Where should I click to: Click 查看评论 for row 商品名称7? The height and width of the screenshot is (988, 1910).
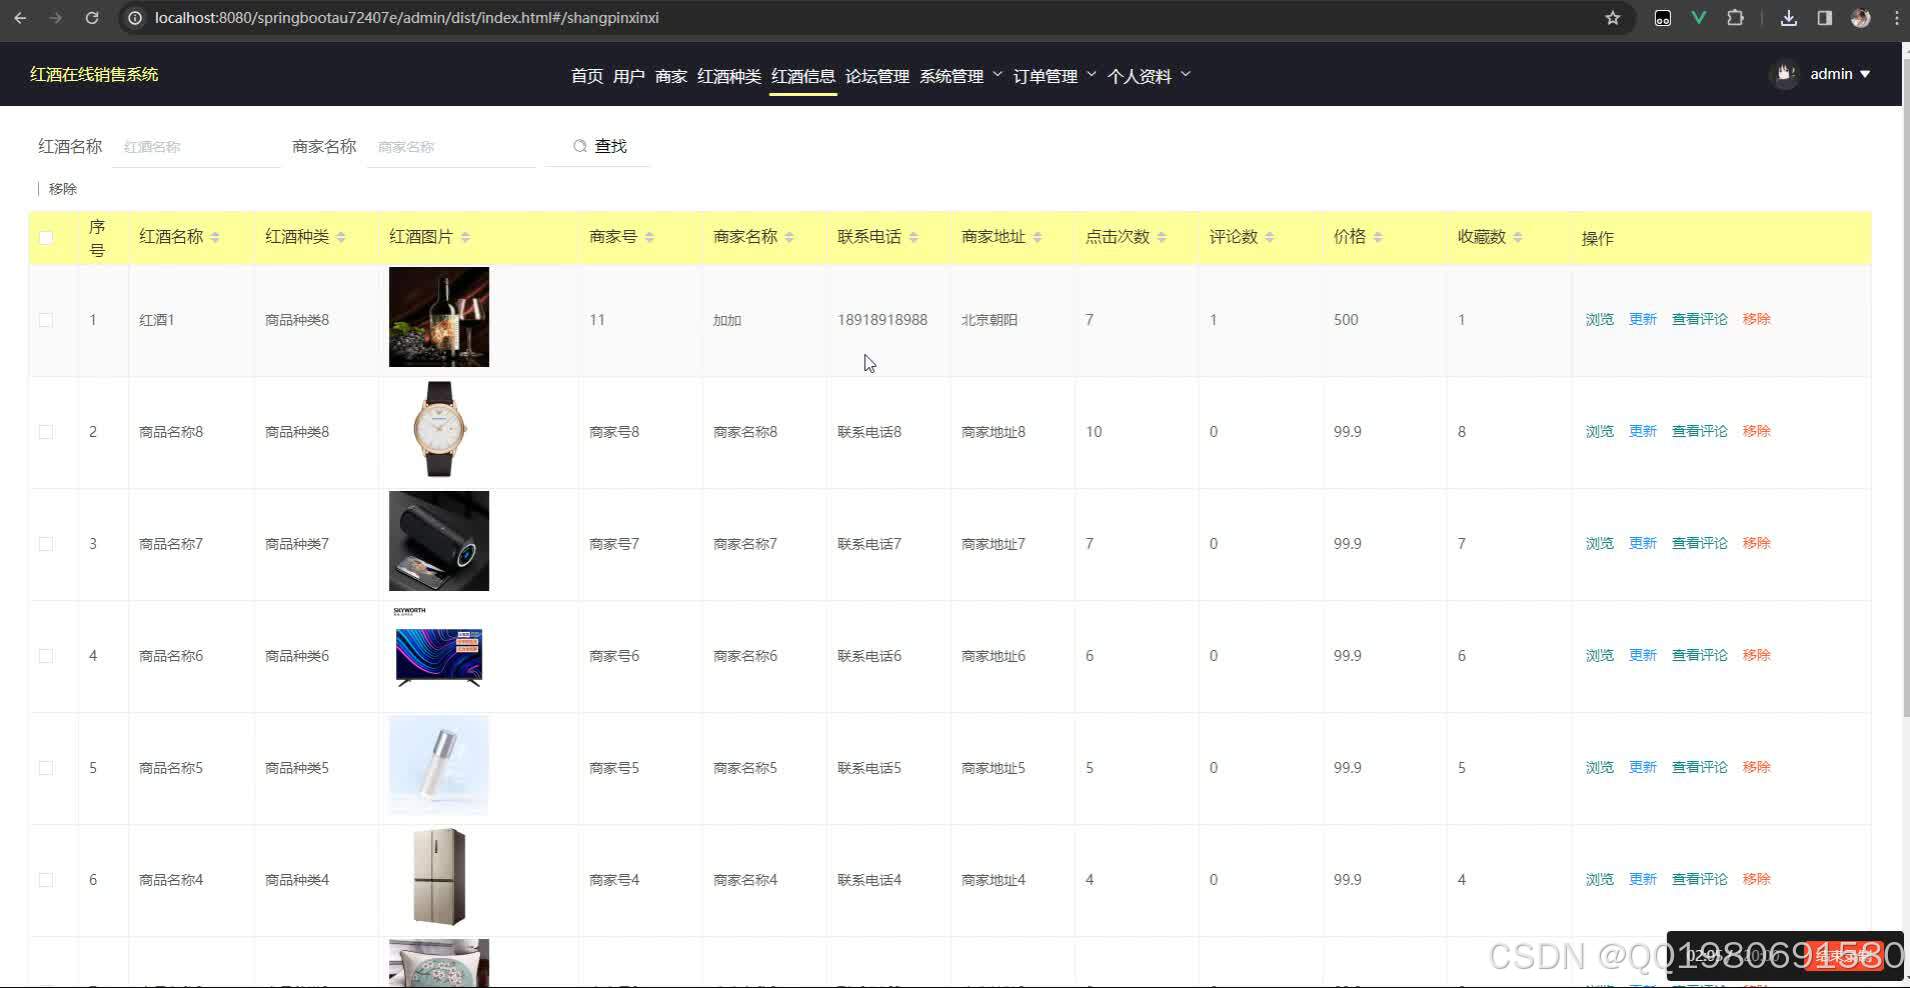[1700, 544]
